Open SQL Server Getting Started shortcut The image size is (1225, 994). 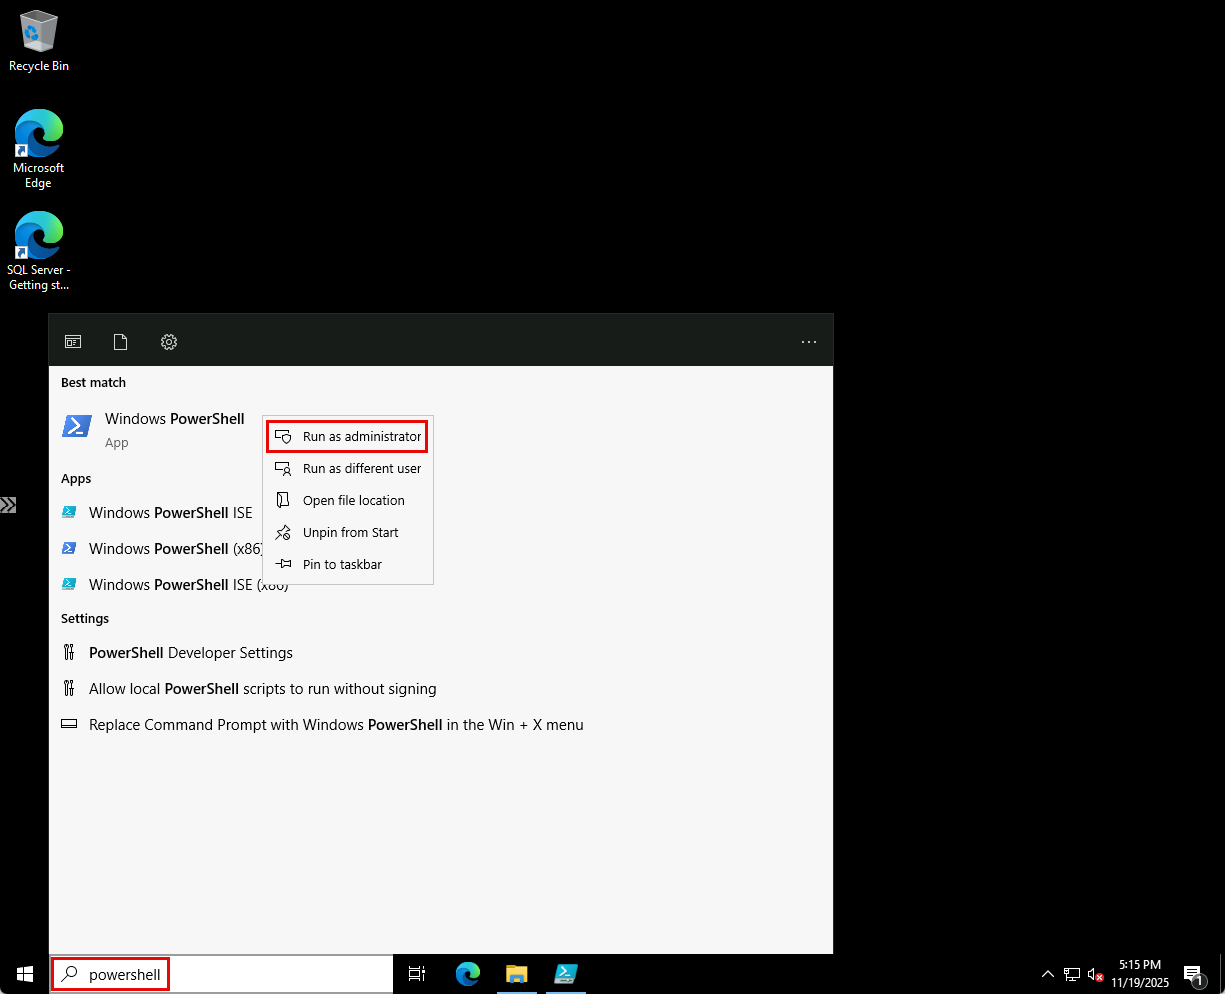click(38, 237)
